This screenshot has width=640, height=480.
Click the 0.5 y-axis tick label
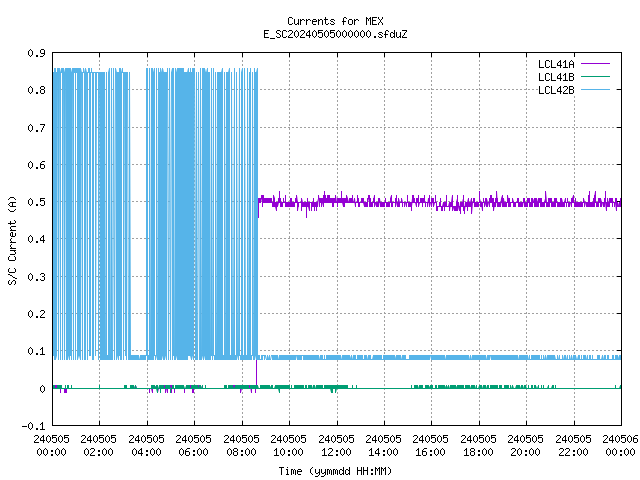tap(36, 202)
